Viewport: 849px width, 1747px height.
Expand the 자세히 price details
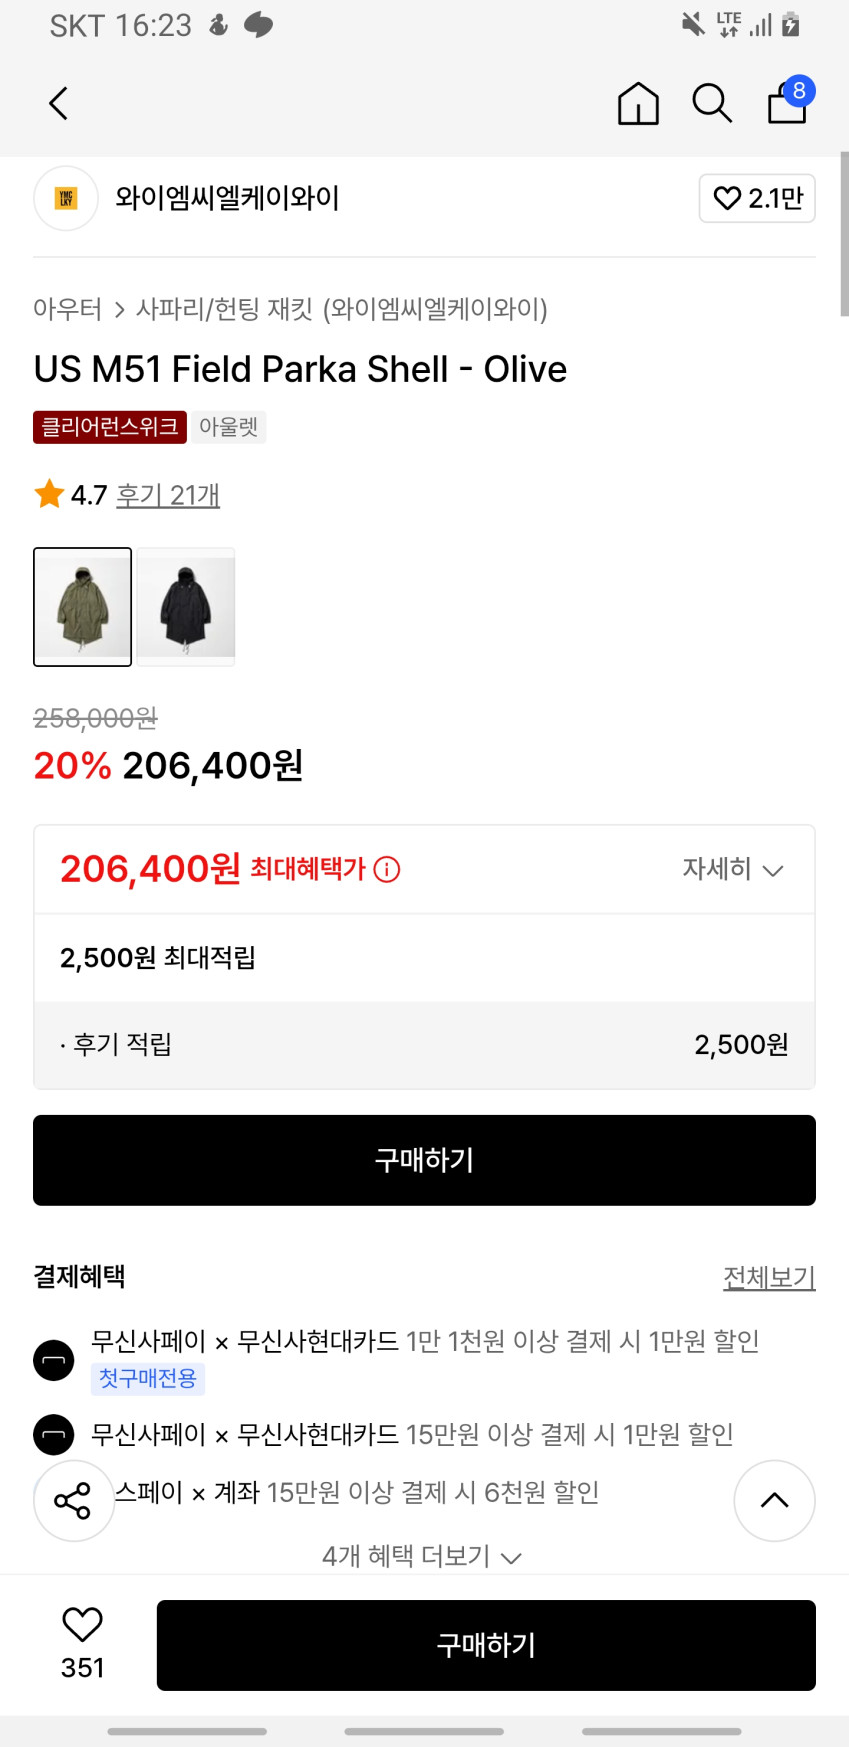732,869
